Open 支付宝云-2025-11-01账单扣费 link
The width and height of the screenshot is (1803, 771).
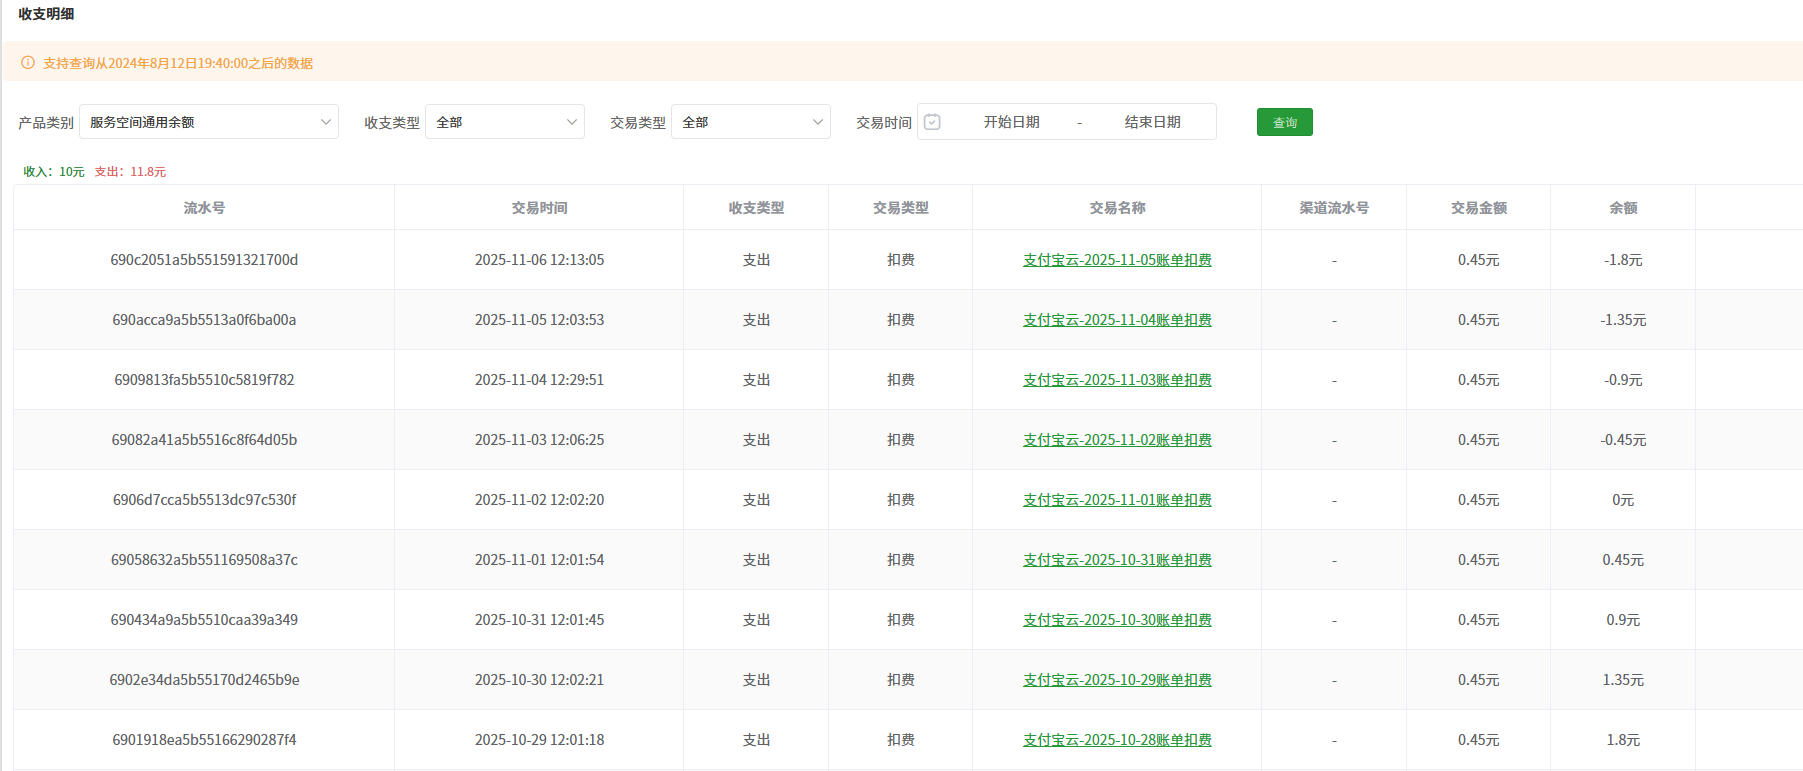click(1117, 500)
